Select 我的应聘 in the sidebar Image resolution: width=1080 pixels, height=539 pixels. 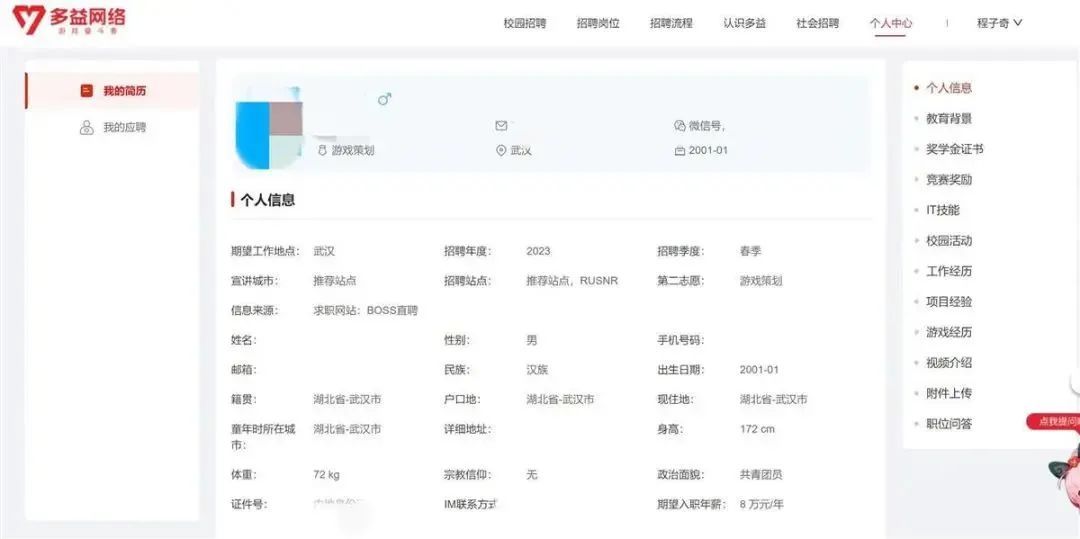coord(124,128)
